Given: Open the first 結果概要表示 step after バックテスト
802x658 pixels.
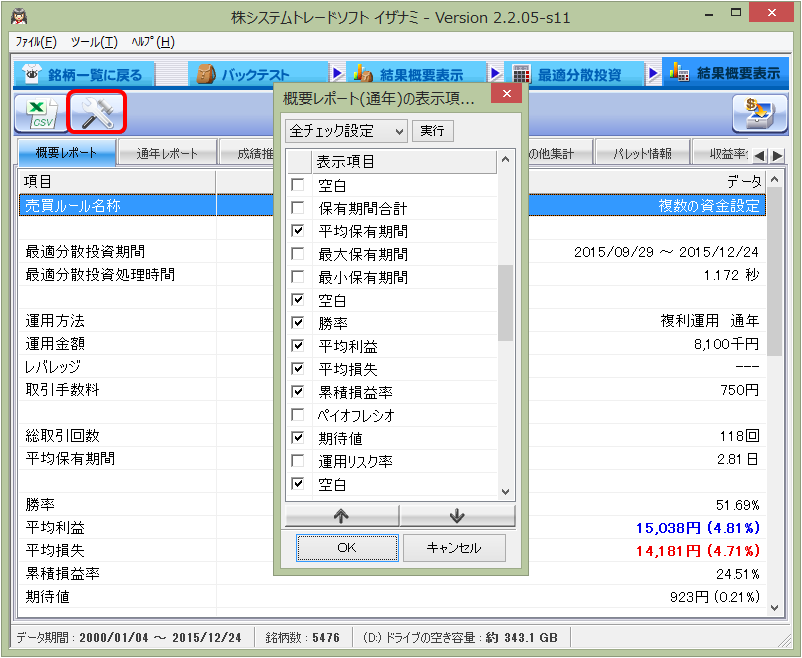Looking at the screenshot, I should (x=416, y=75).
